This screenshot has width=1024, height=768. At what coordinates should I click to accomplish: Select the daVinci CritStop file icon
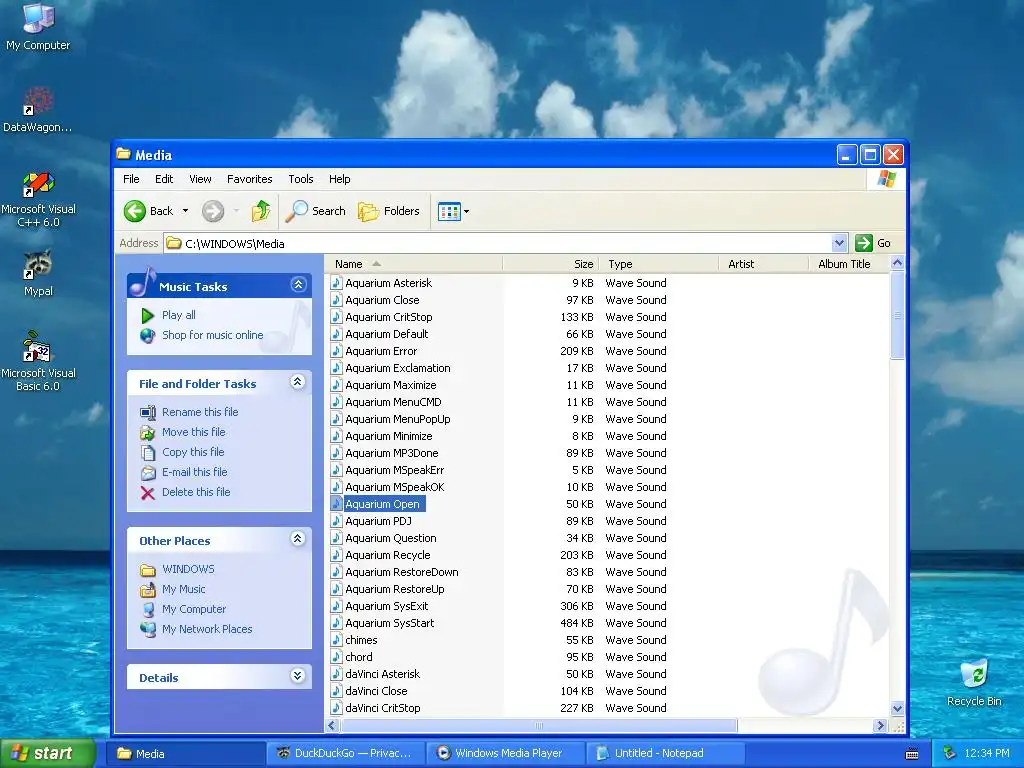pos(336,708)
